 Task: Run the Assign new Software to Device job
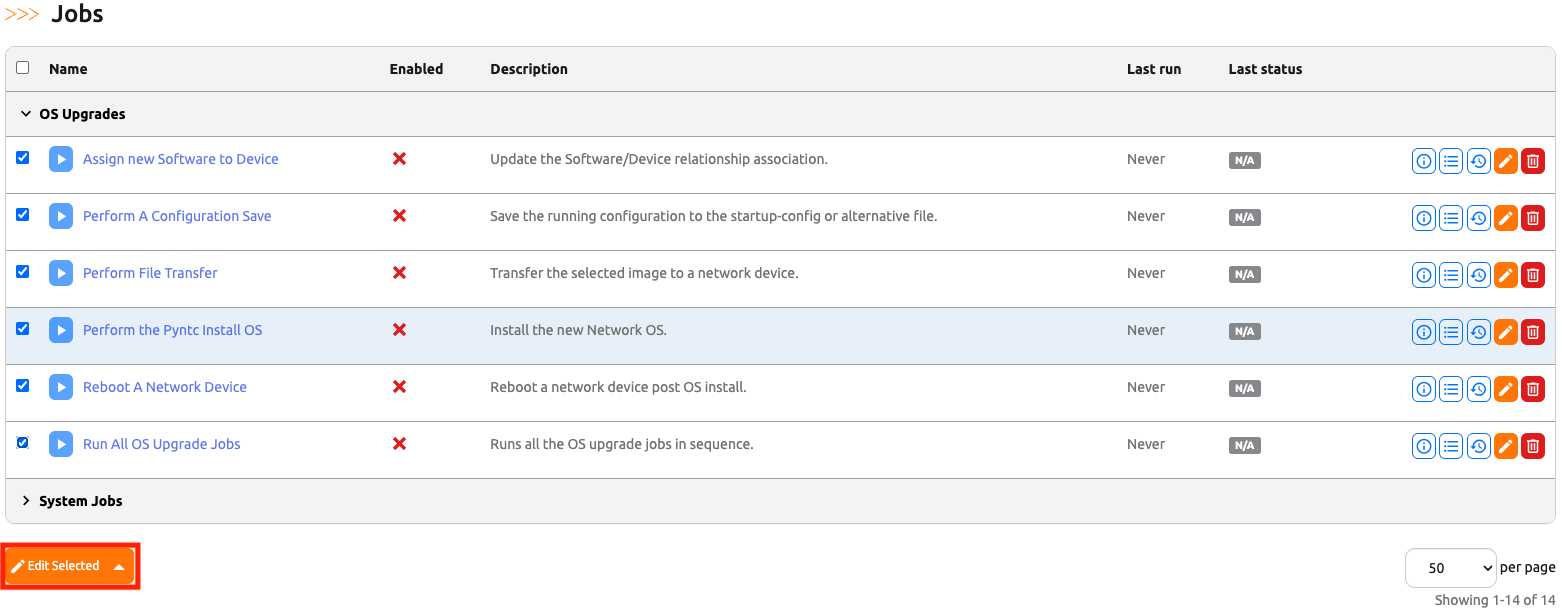pos(61,159)
